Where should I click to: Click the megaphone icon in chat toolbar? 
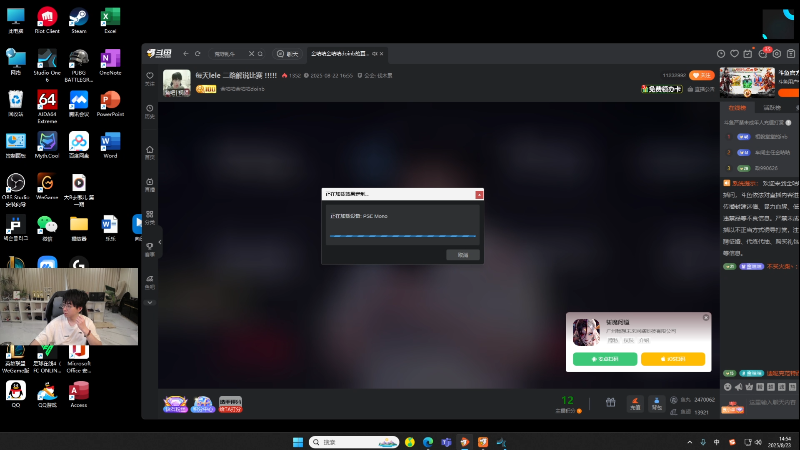coord(738,387)
